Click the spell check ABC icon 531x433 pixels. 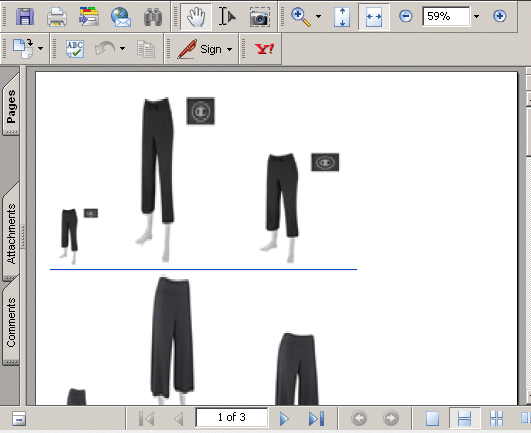[75, 49]
